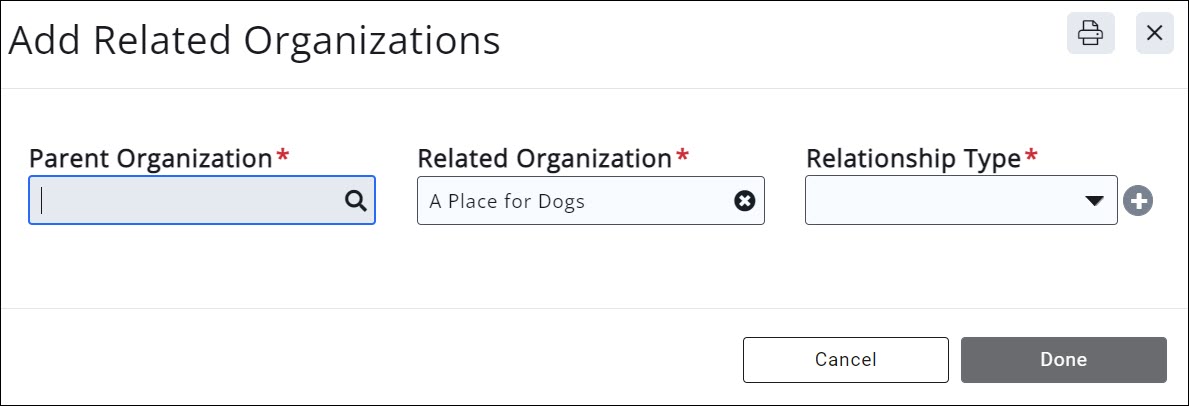Expand the Relationship Type dropdown arrow

coord(1095,201)
